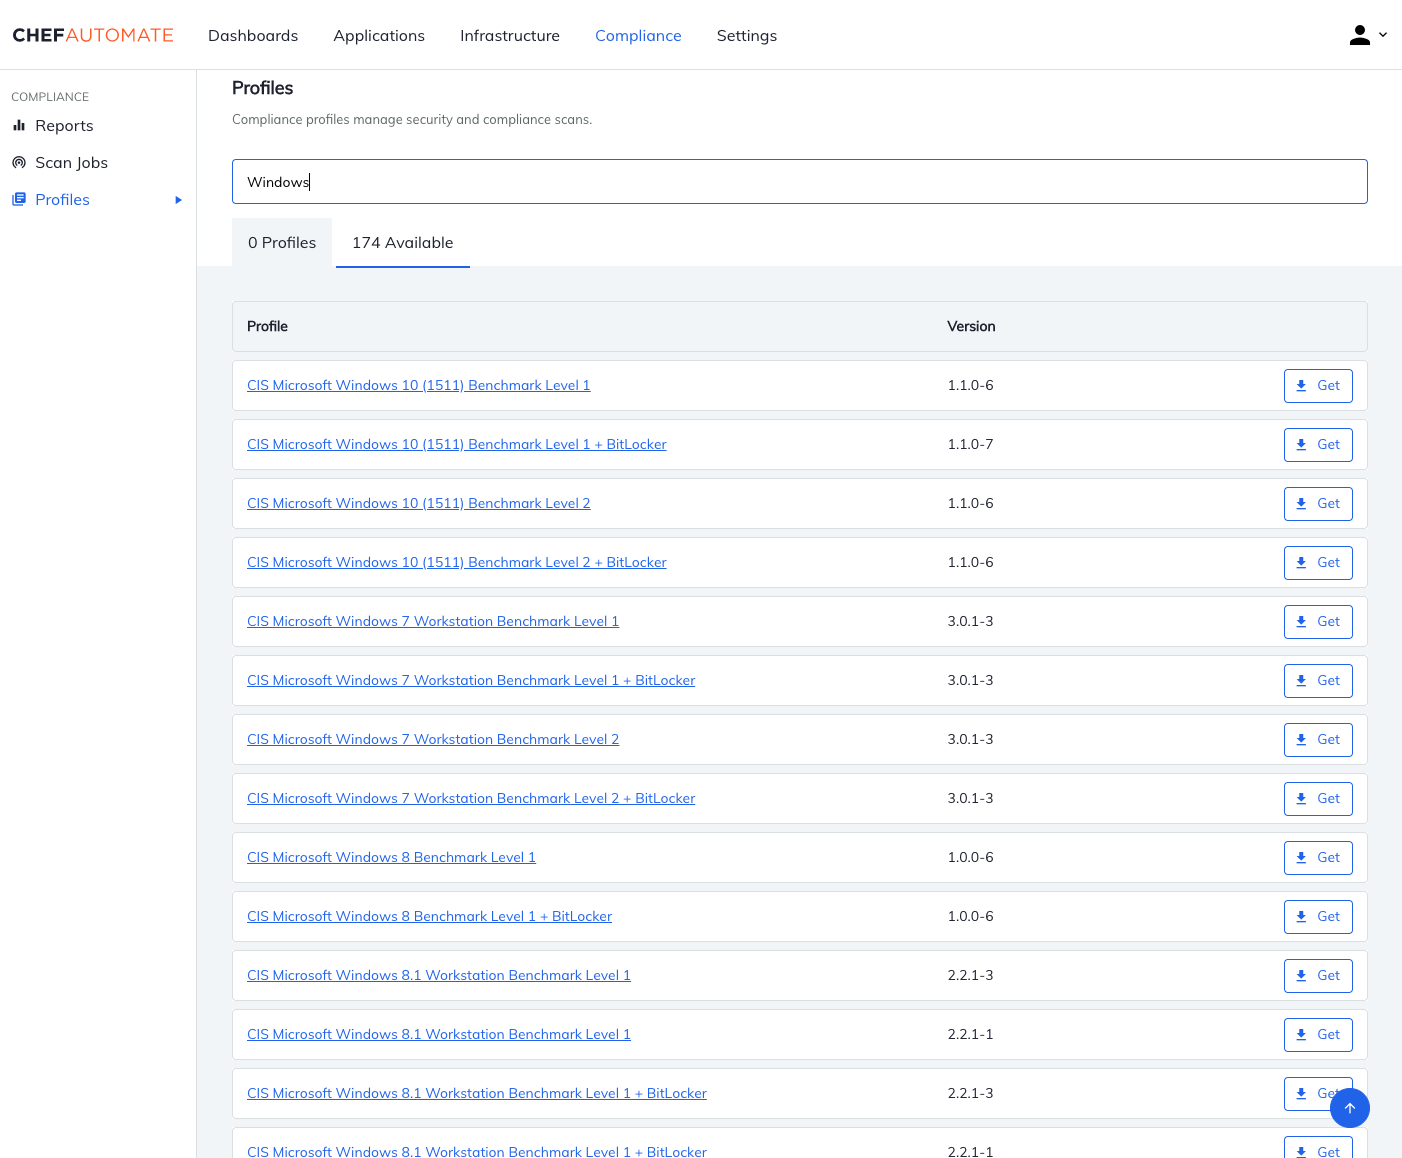Focus the profile search field containing Windows
The image size is (1402, 1158).
(800, 182)
